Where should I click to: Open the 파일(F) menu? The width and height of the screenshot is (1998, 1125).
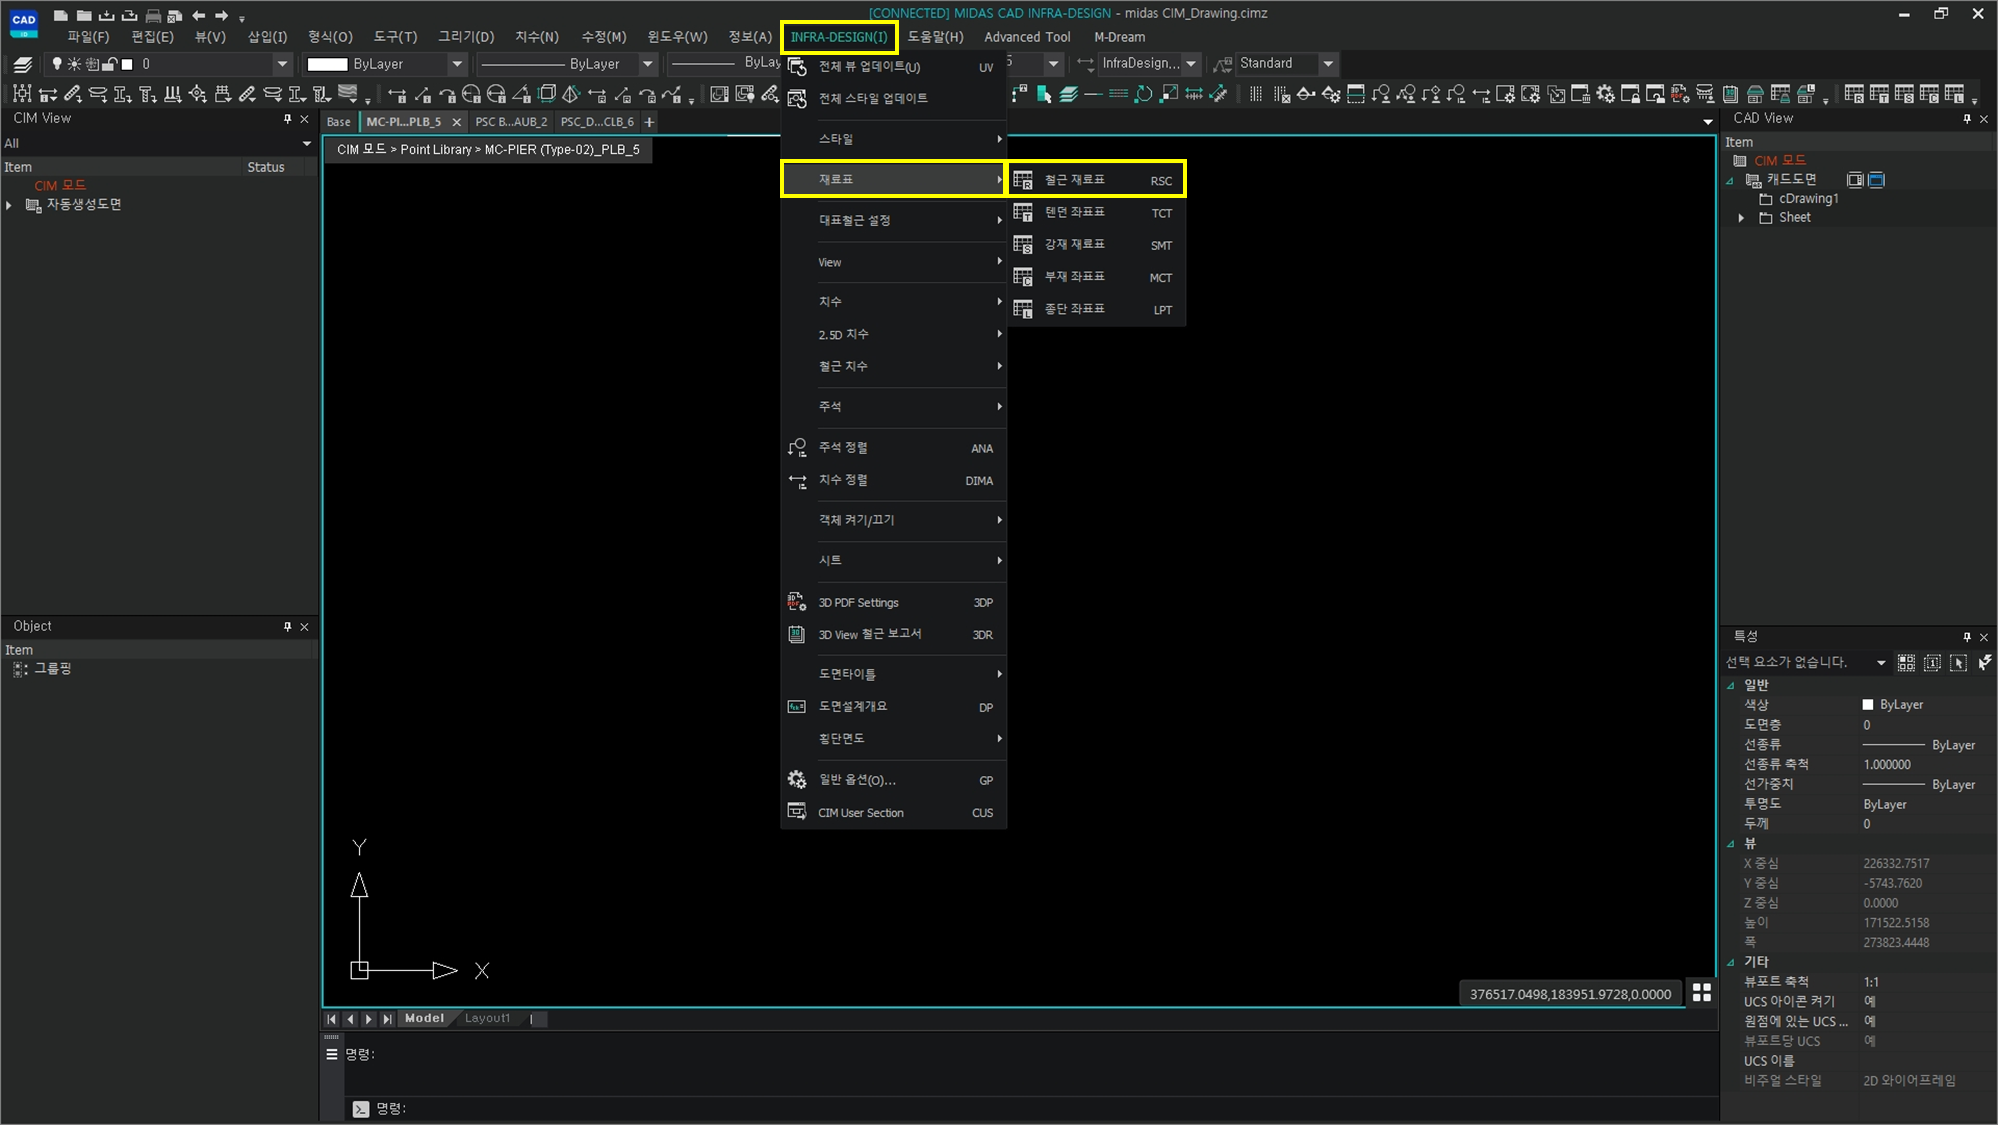tap(88, 37)
